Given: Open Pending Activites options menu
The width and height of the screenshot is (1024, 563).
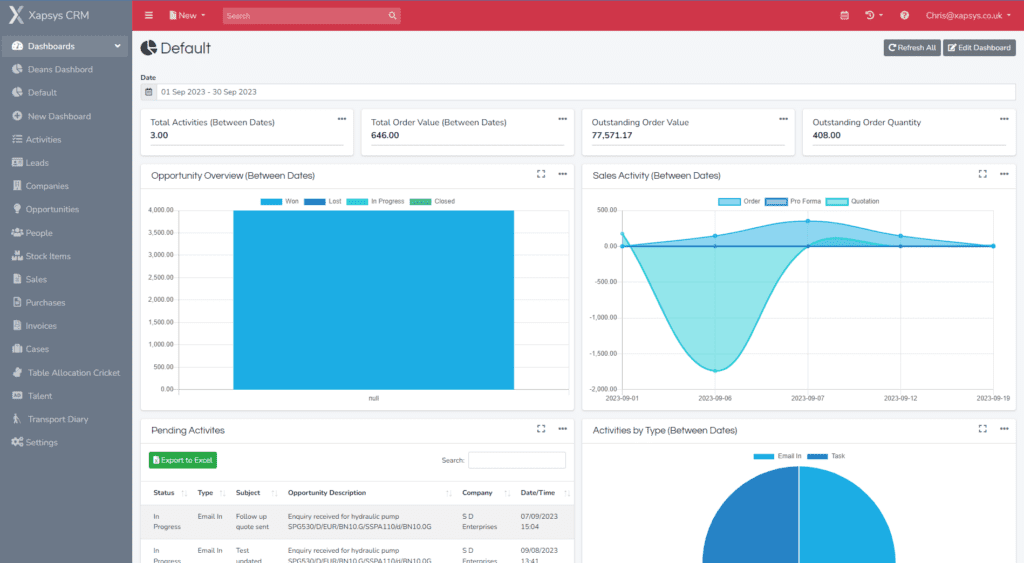Looking at the screenshot, I should click(562, 428).
